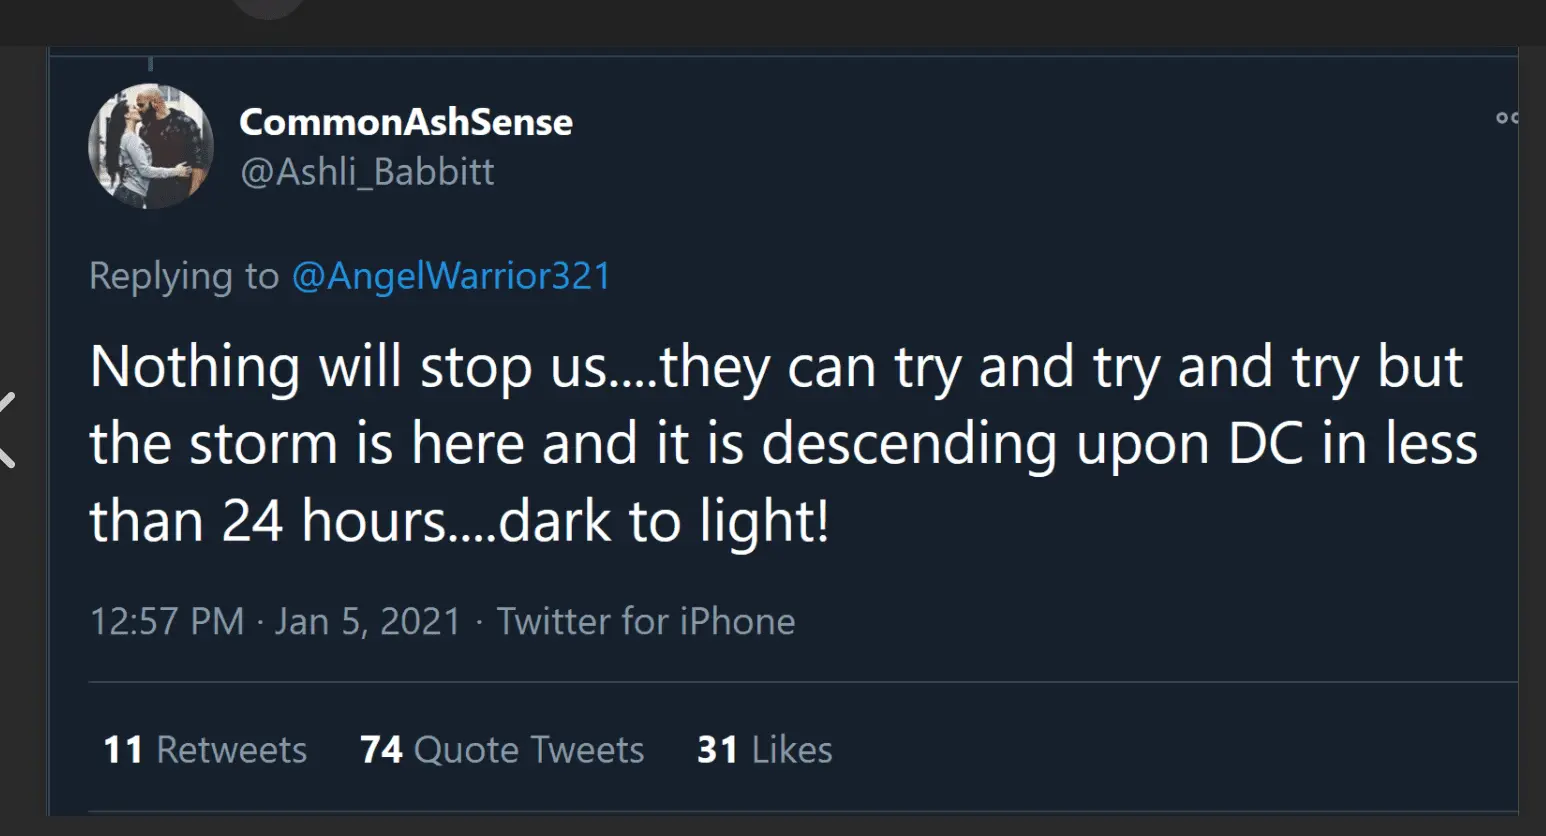
Task: Click the "the storm is here" tweet line
Action: pyautogui.click(x=783, y=443)
